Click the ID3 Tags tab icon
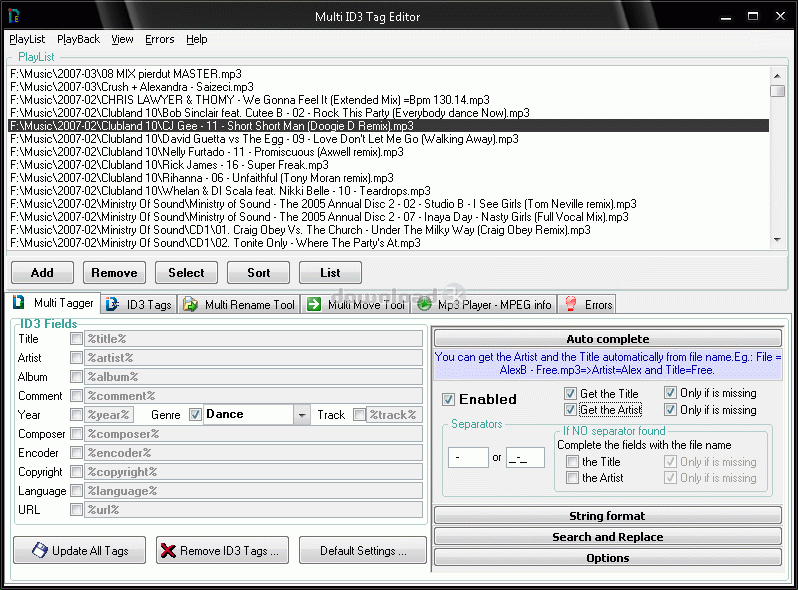 [112, 304]
